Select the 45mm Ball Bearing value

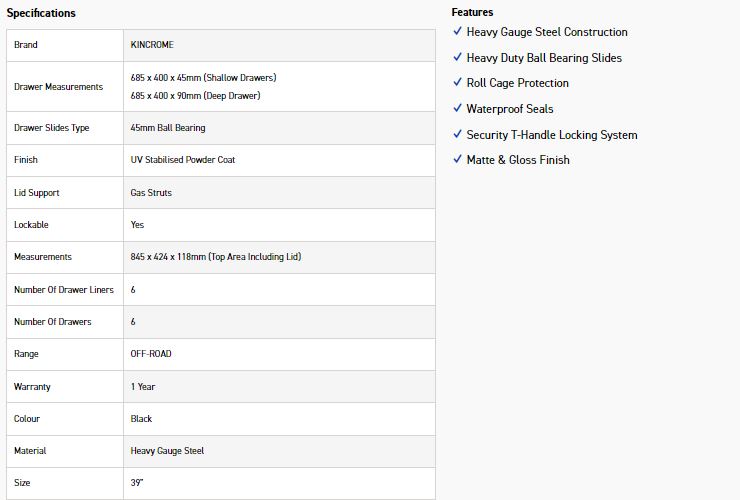168,128
